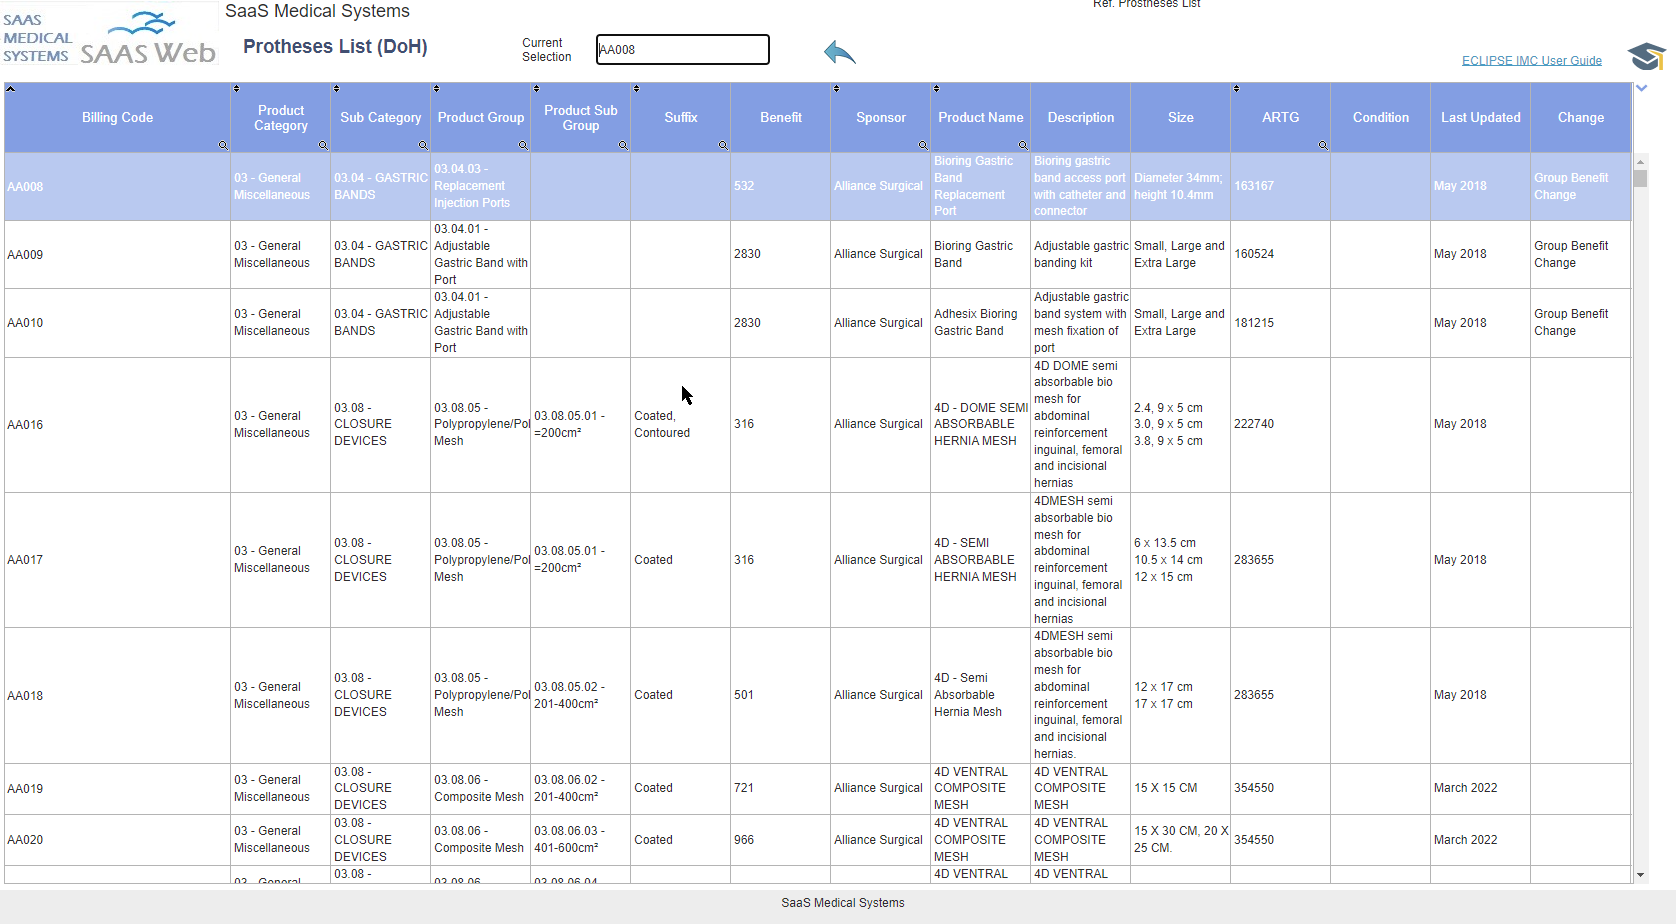Viewport: 1676px width, 924px height.
Task: Select billing code AA016
Action: [x=25, y=425]
